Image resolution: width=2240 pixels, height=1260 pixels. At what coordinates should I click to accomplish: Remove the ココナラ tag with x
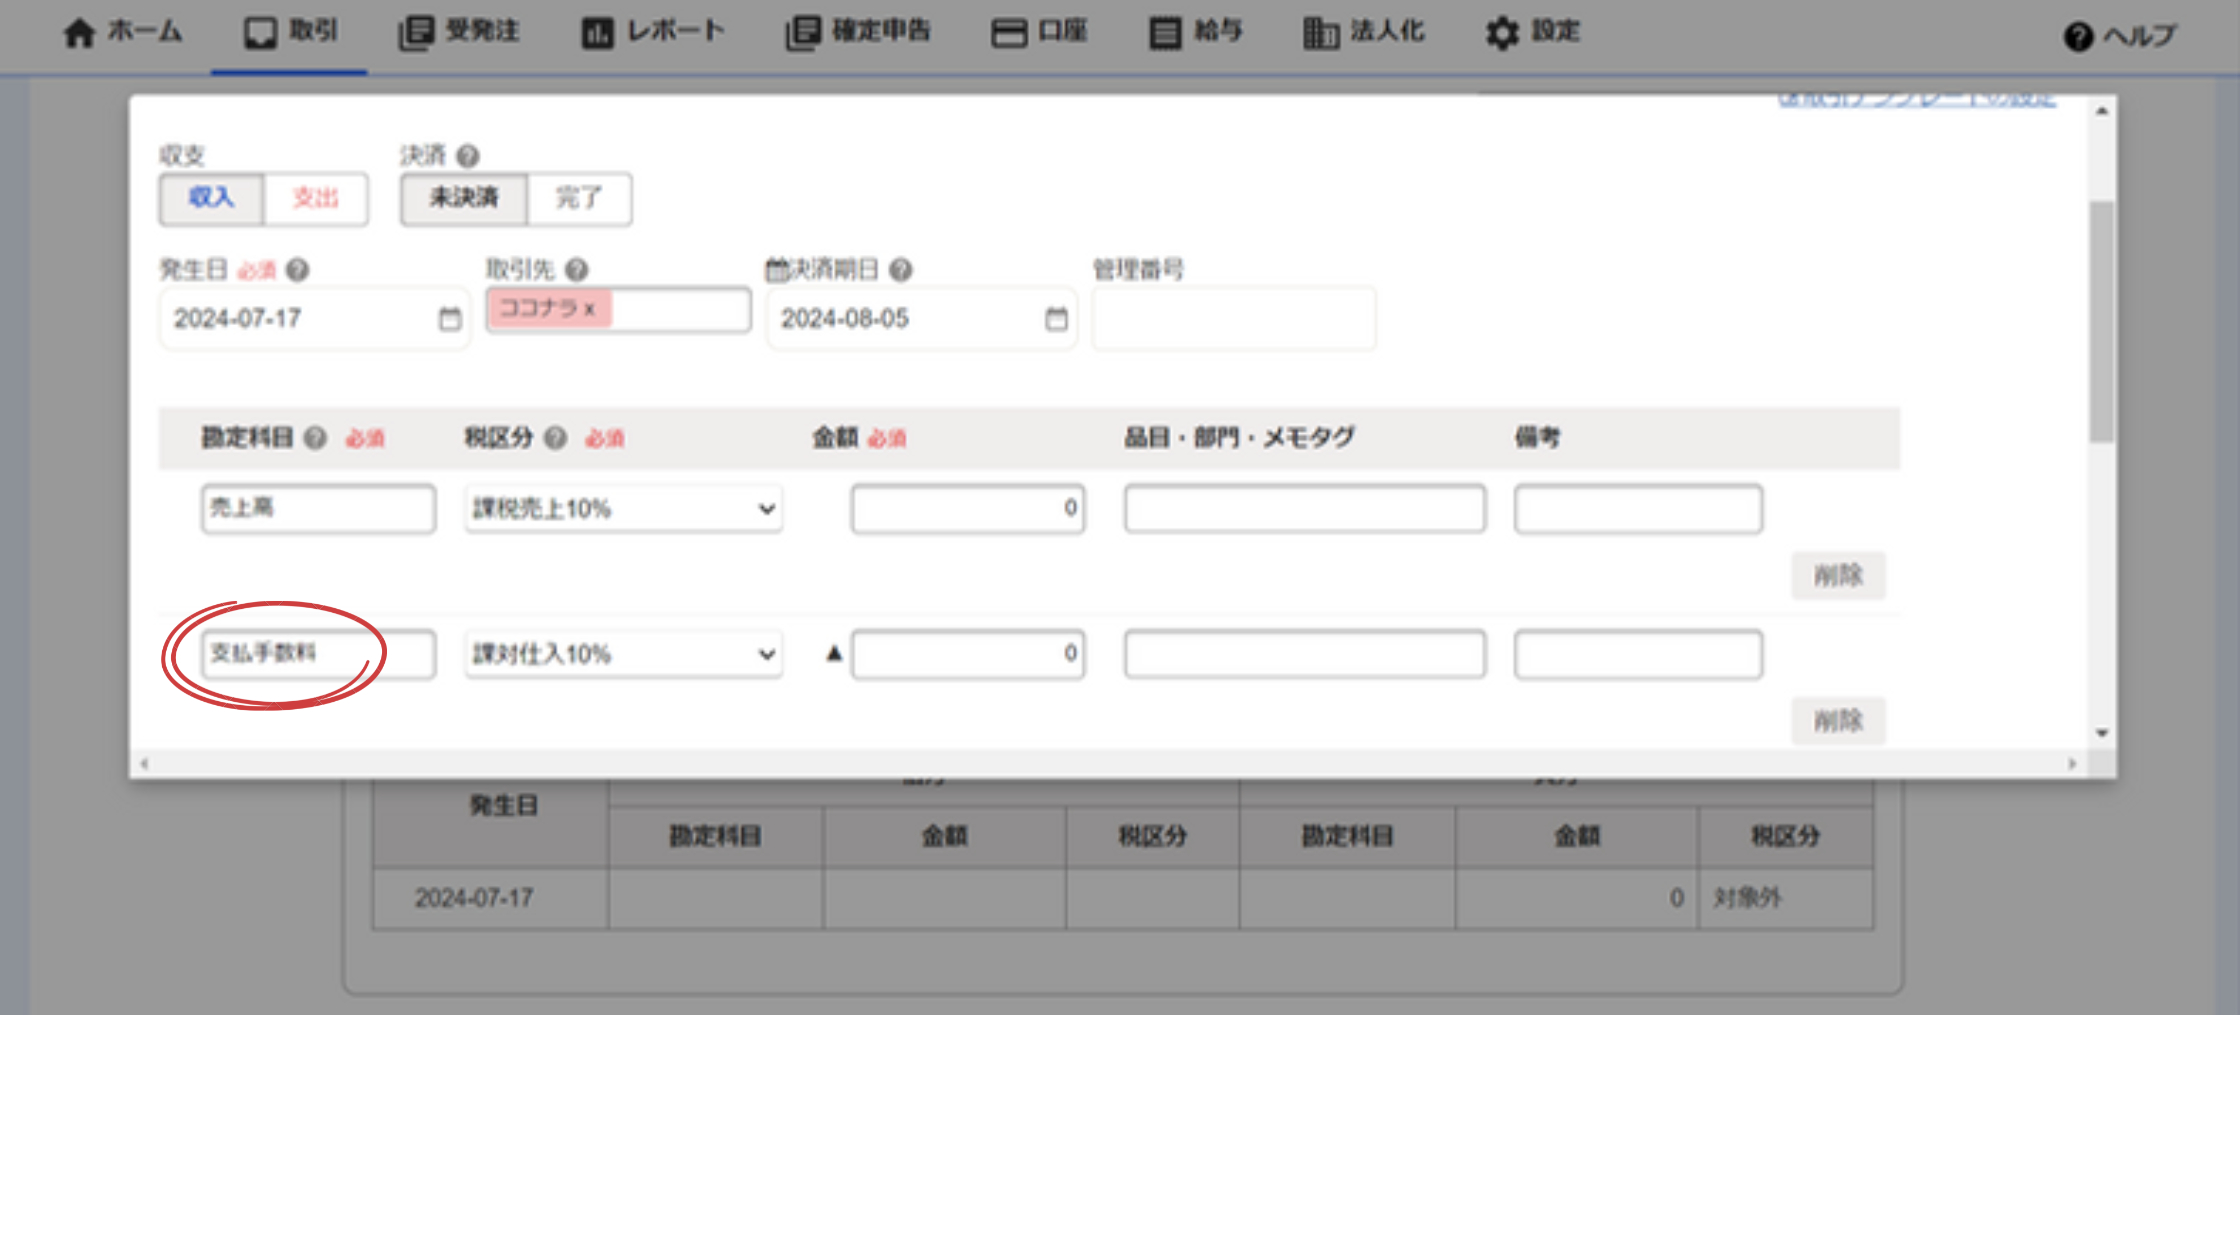coord(590,309)
